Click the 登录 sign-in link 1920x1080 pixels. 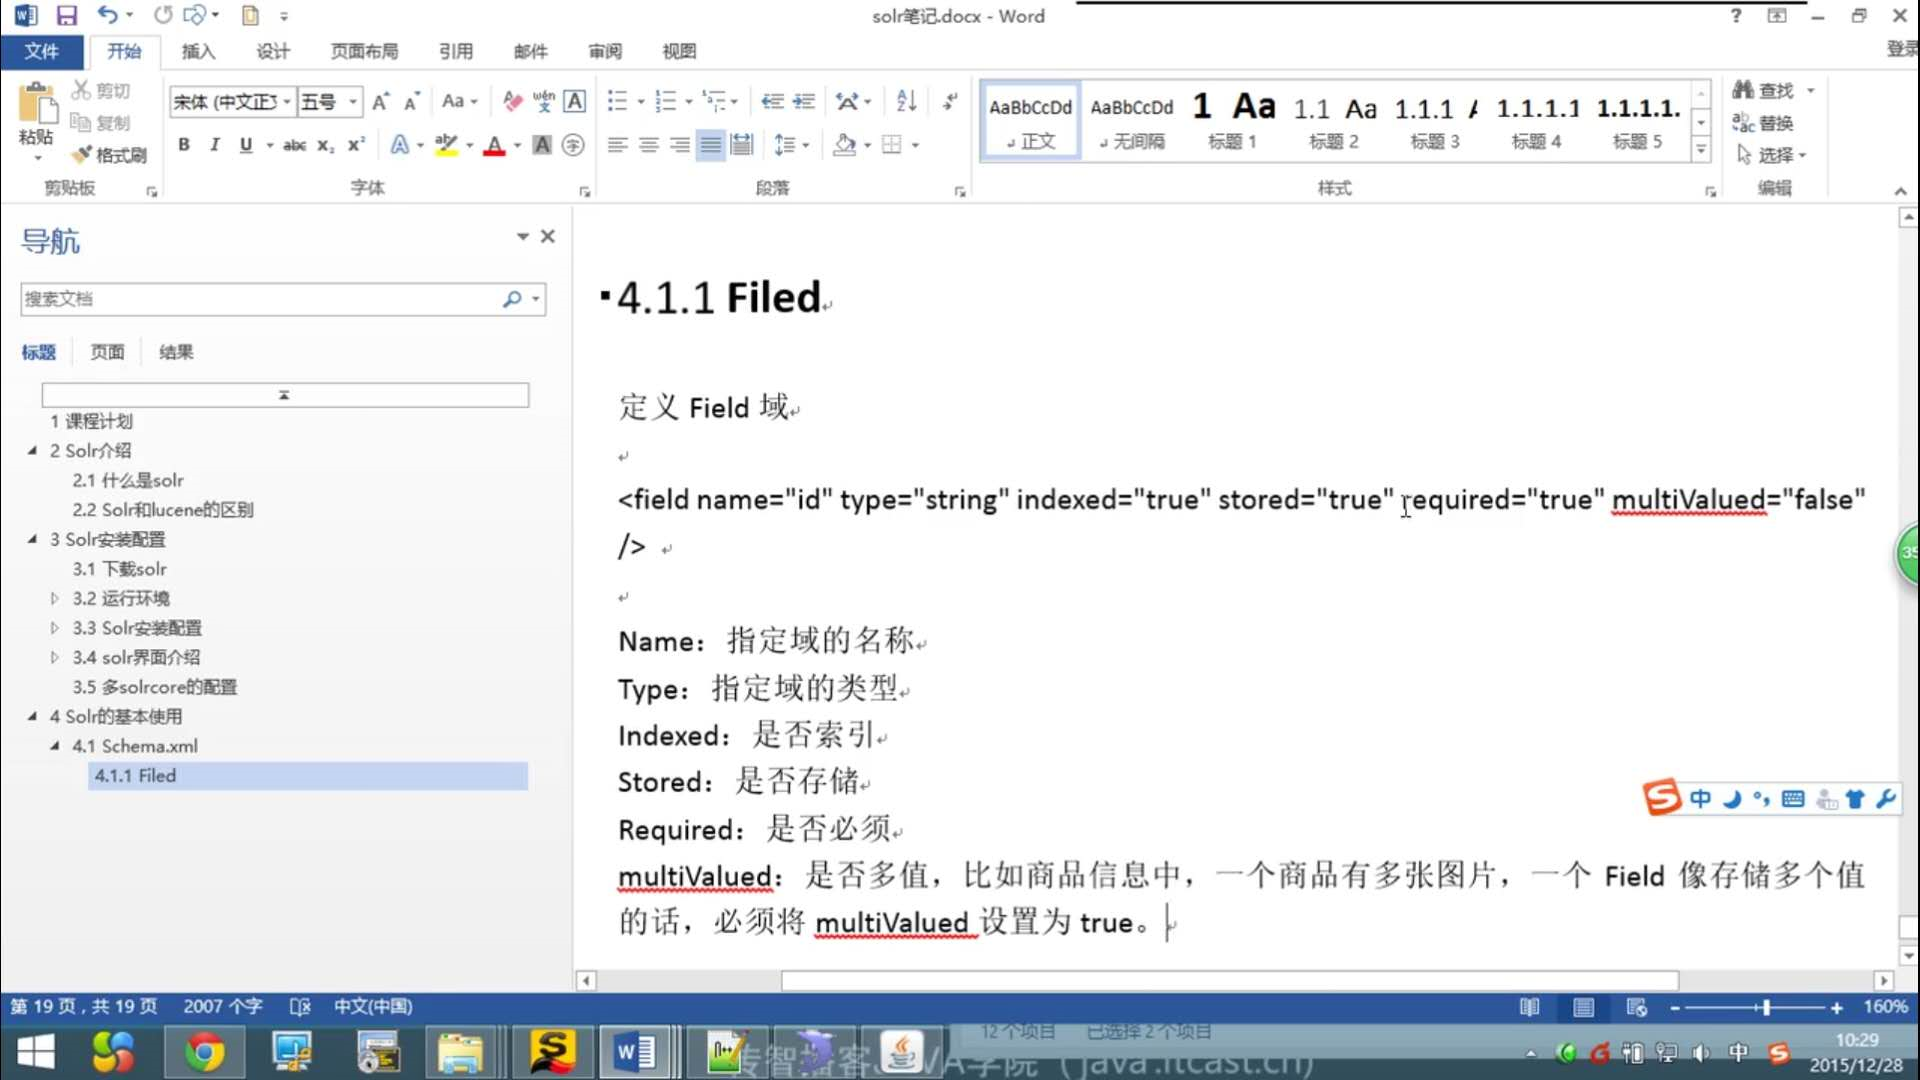tap(1902, 49)
